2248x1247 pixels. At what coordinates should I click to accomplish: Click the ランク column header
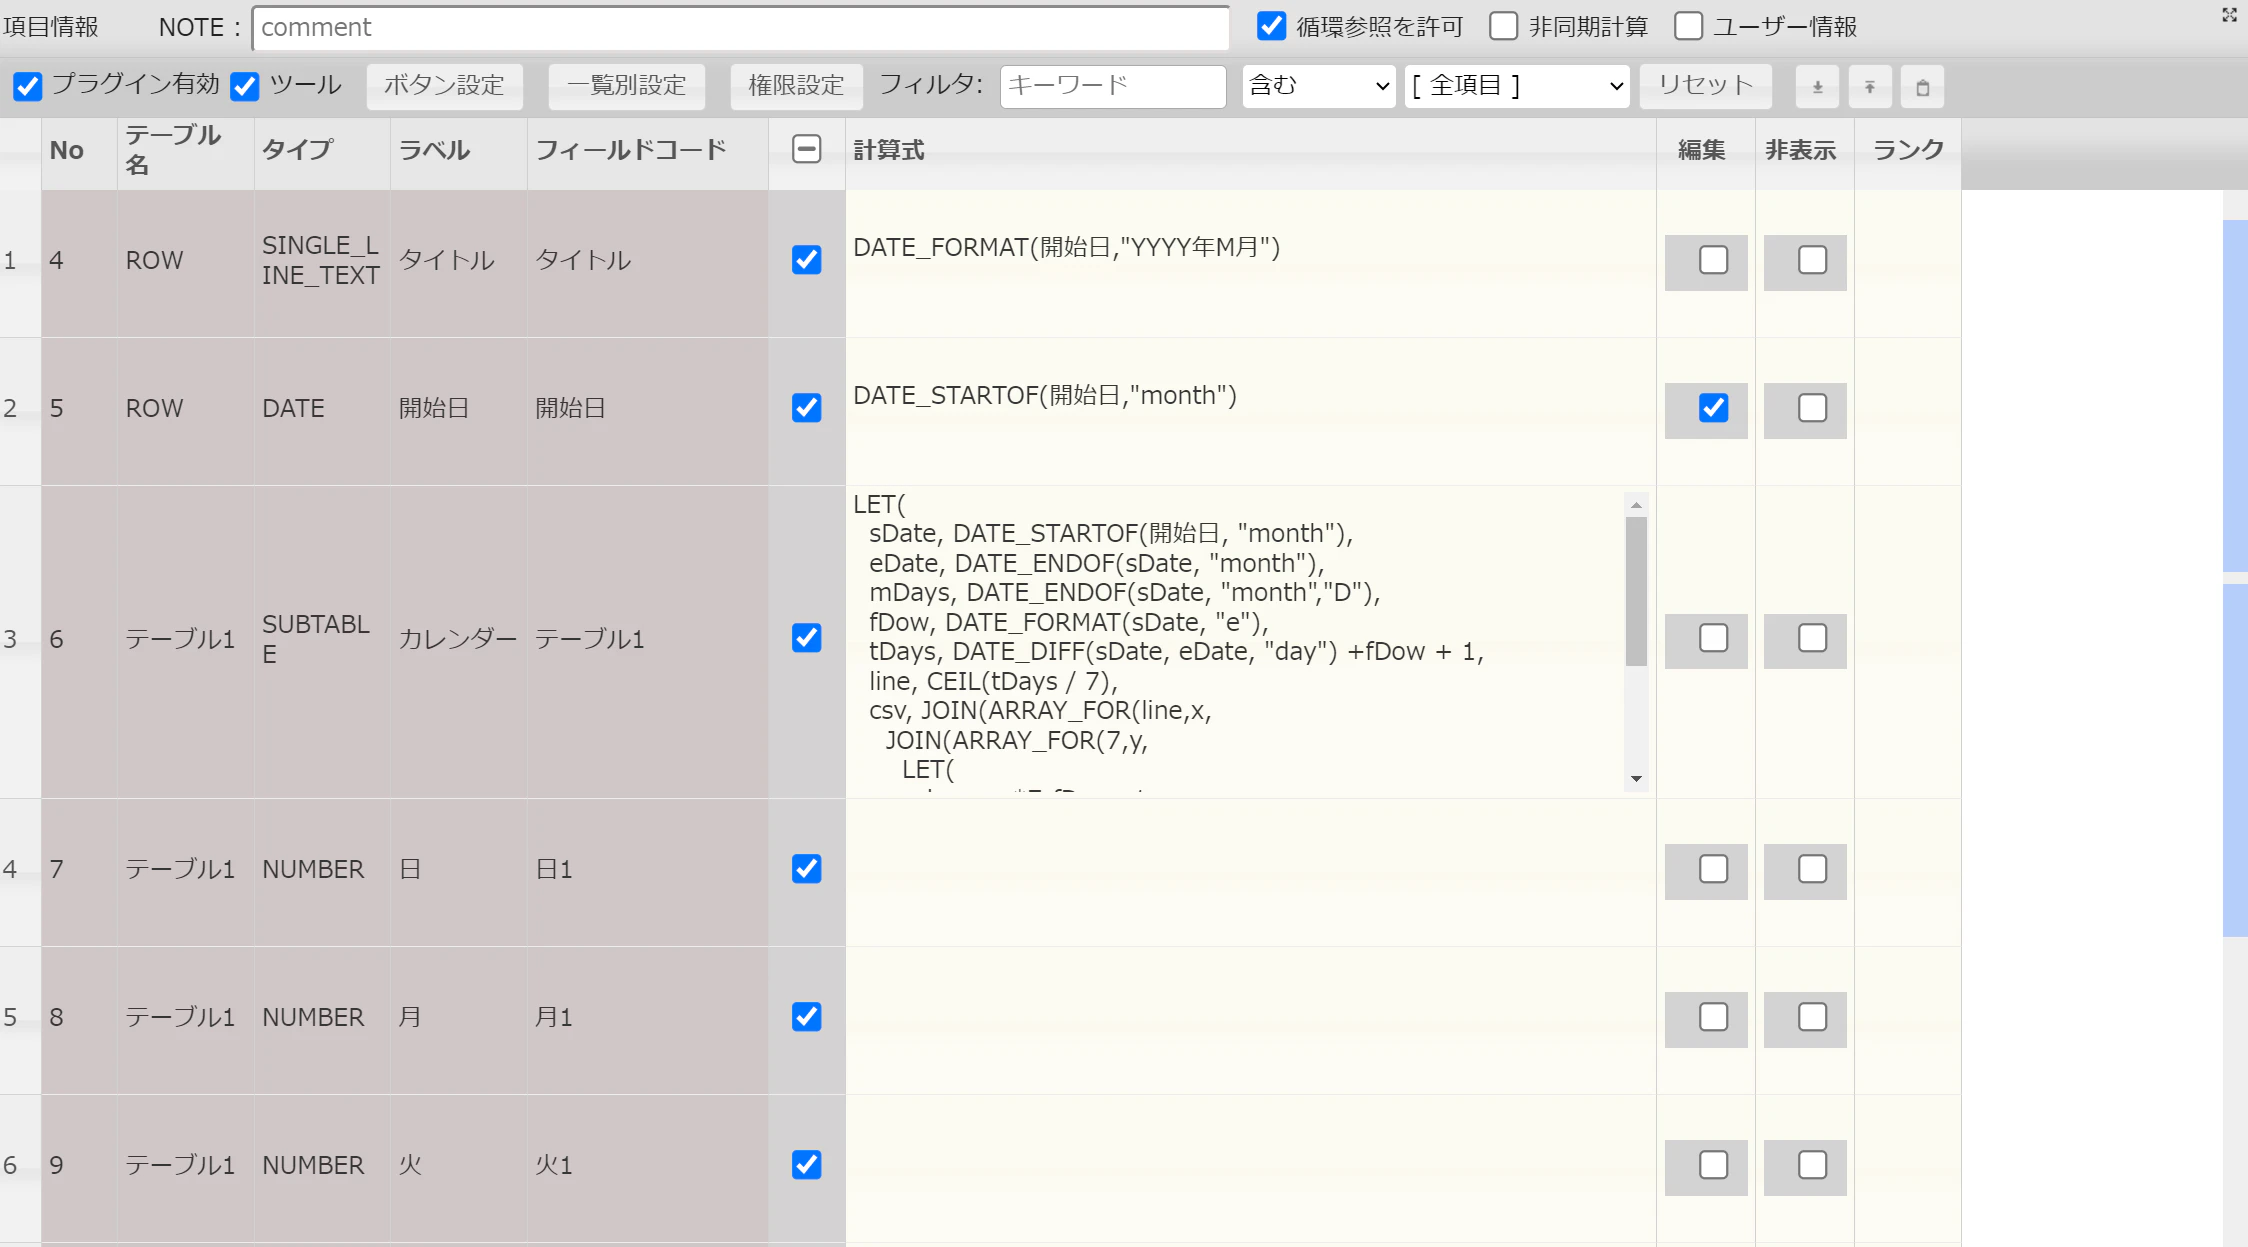[x=1907, y=153]
